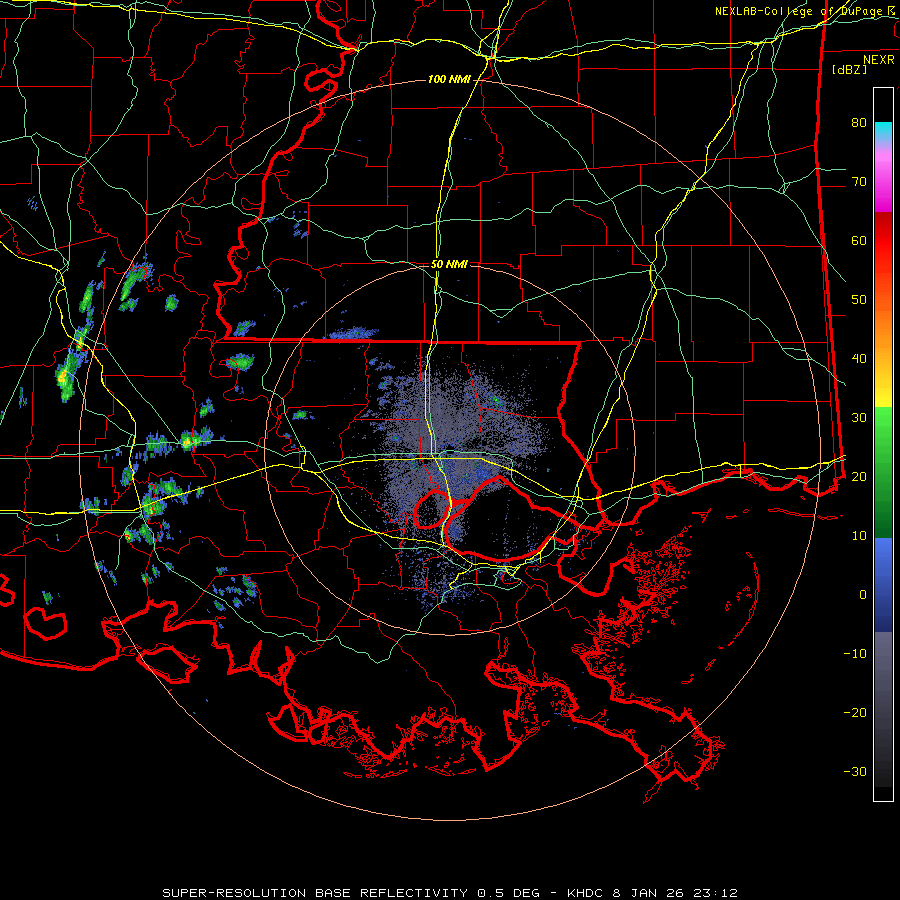Click the 40 dBZ scale value

pyautogui.click(x=859, y=359)
